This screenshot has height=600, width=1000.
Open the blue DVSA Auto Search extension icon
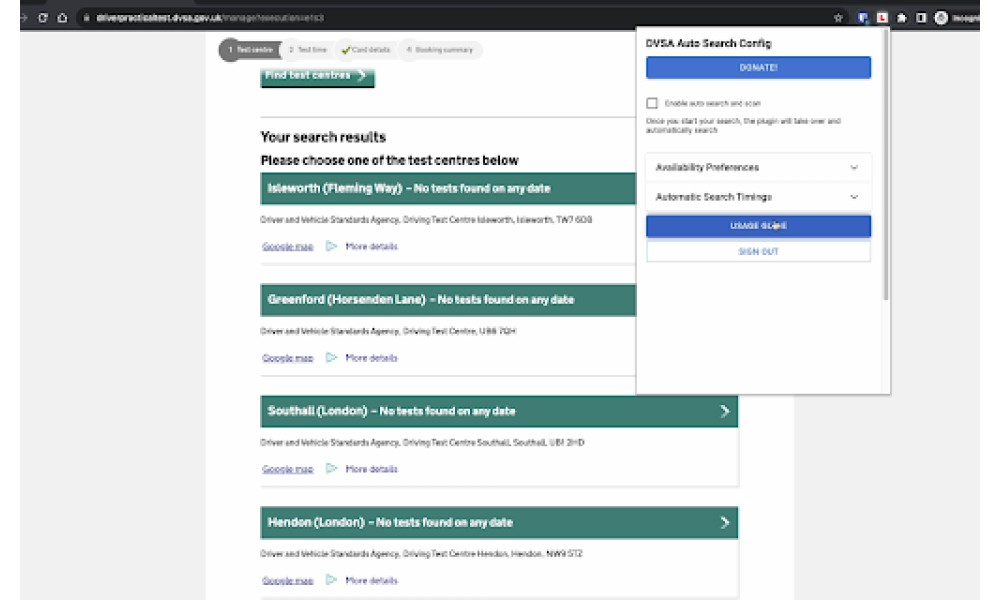tap(863, 18)
